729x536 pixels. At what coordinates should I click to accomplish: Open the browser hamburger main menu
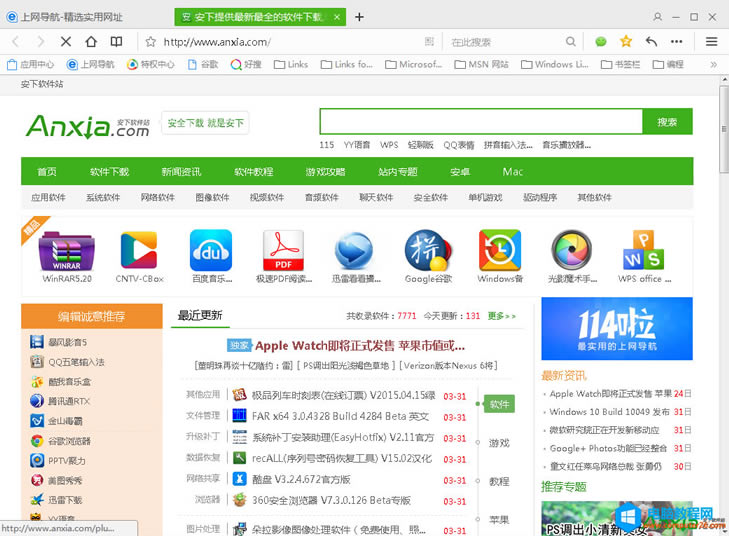712,42
